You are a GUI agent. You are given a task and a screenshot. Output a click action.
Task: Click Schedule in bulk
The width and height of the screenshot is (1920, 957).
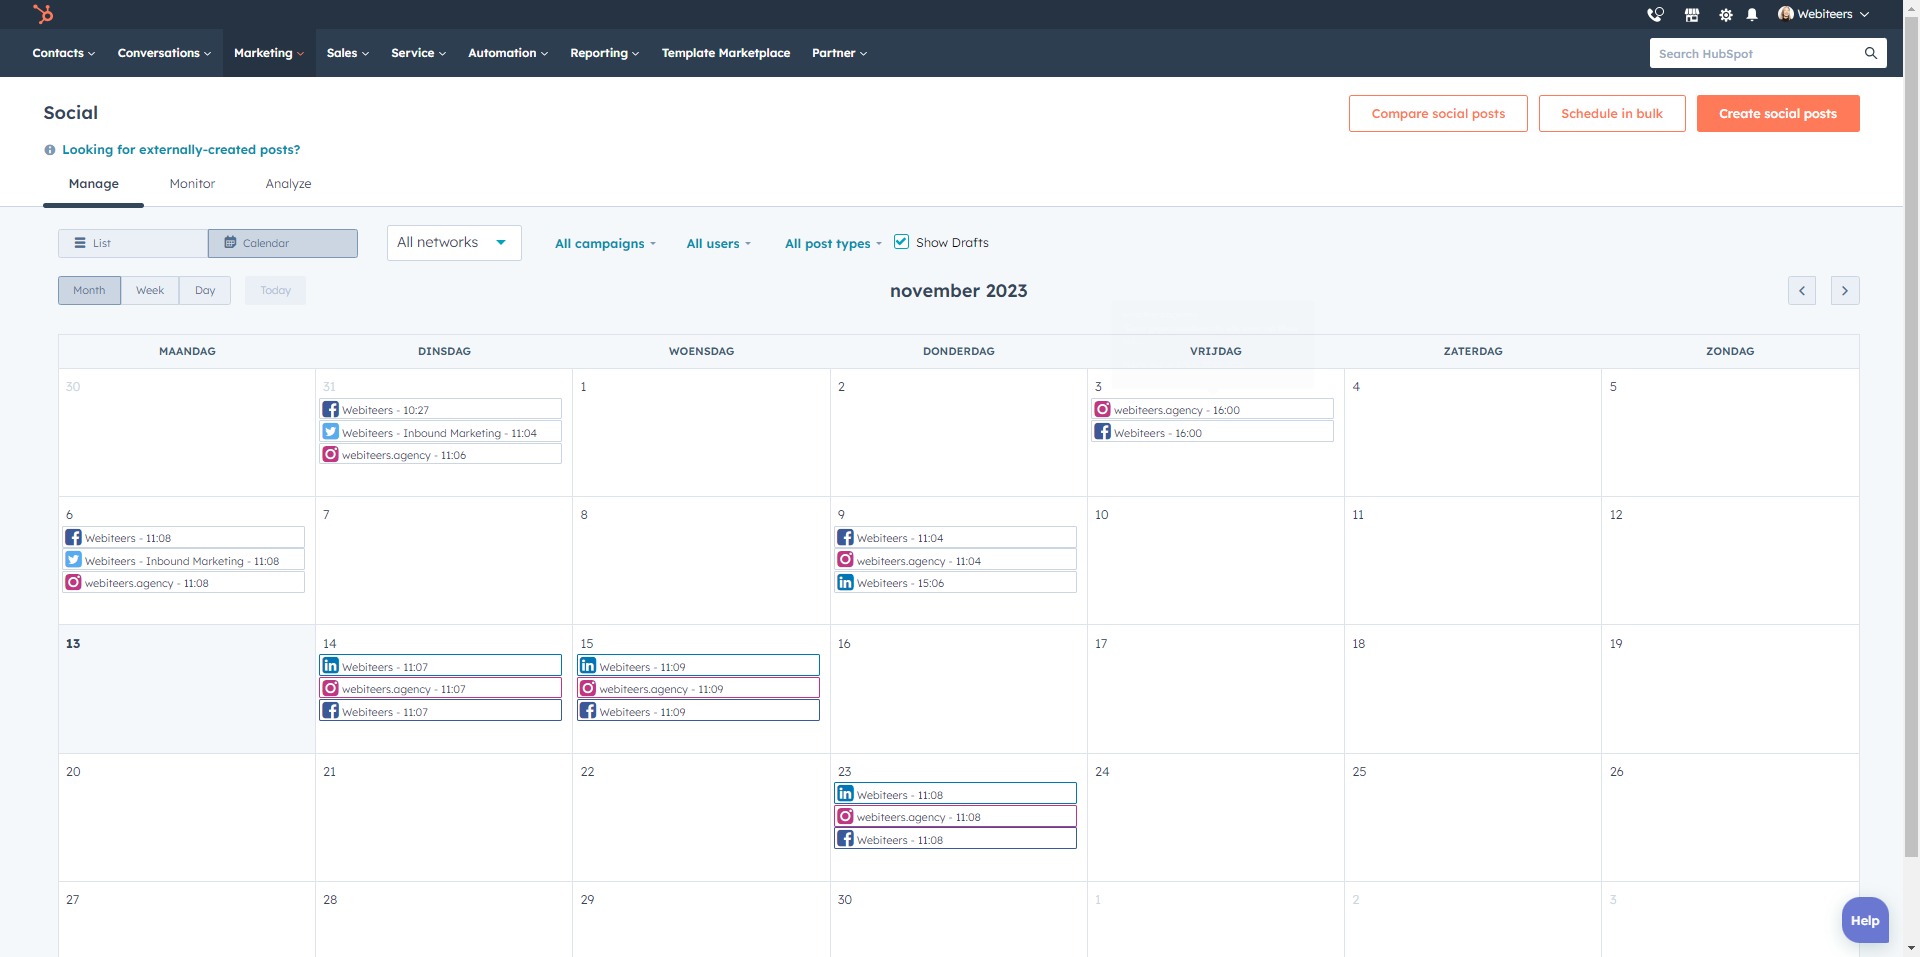click(1612, 113)
